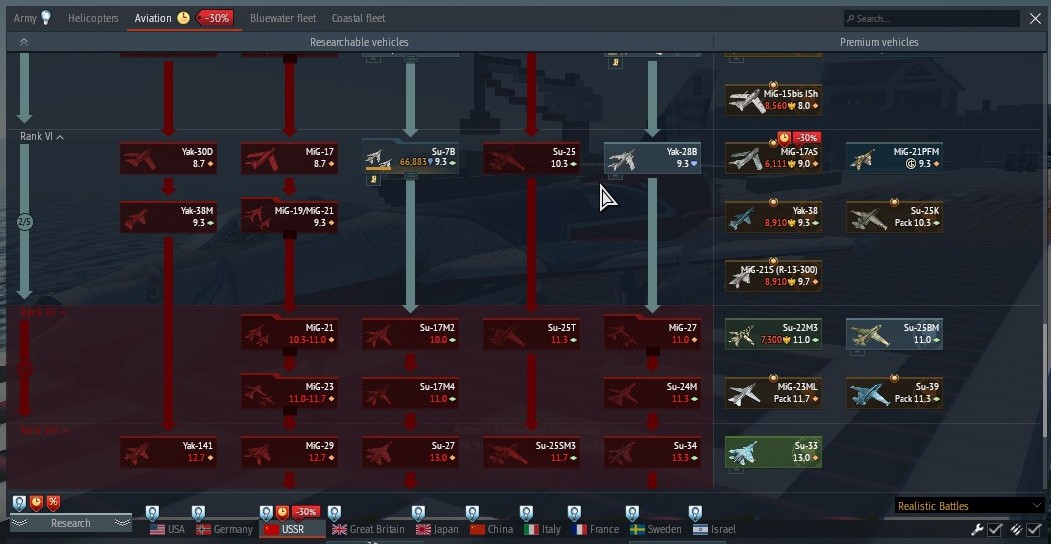This screenshot has width=1051, height=544.
Task: Collapse the Rank VIII section
Action: click(x=45, y=431)
